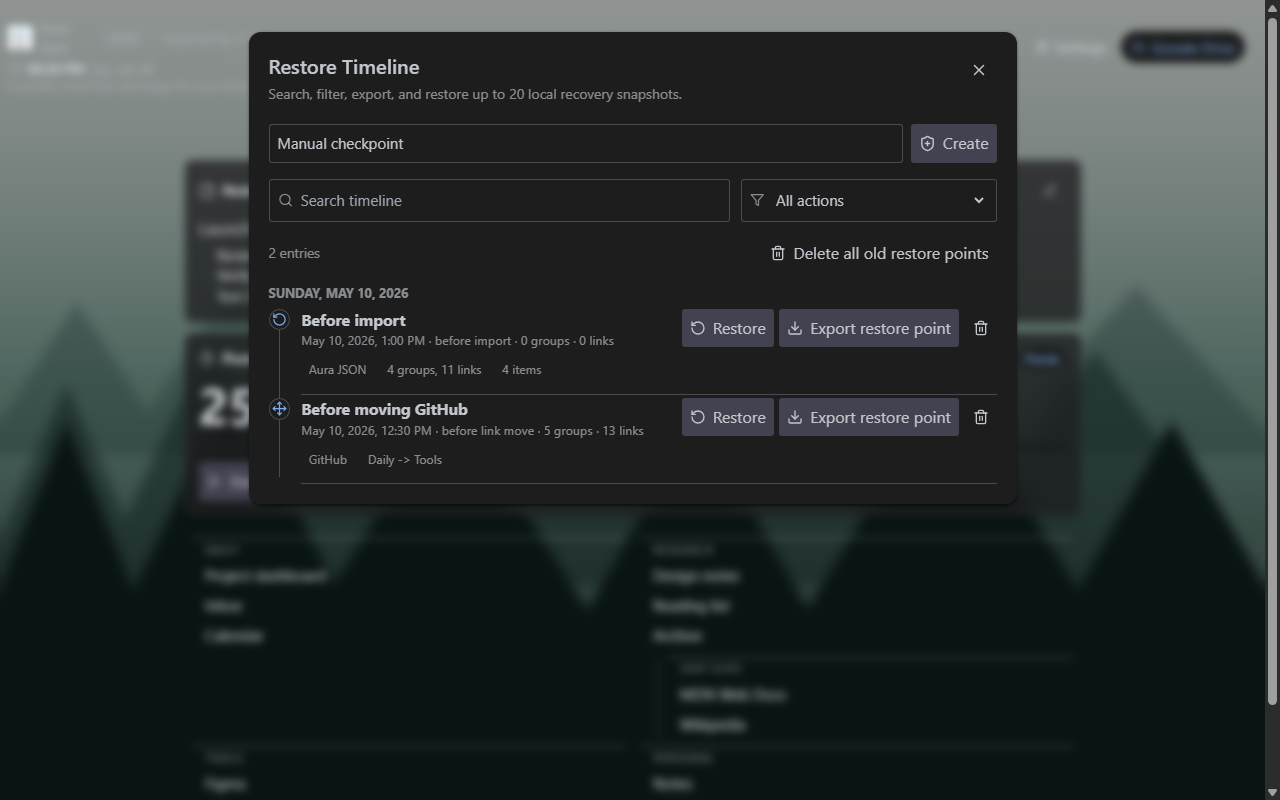Restore the Before moving GitHub snapshot
This screenshot has height=800, width=1280.
pos(727,417)
